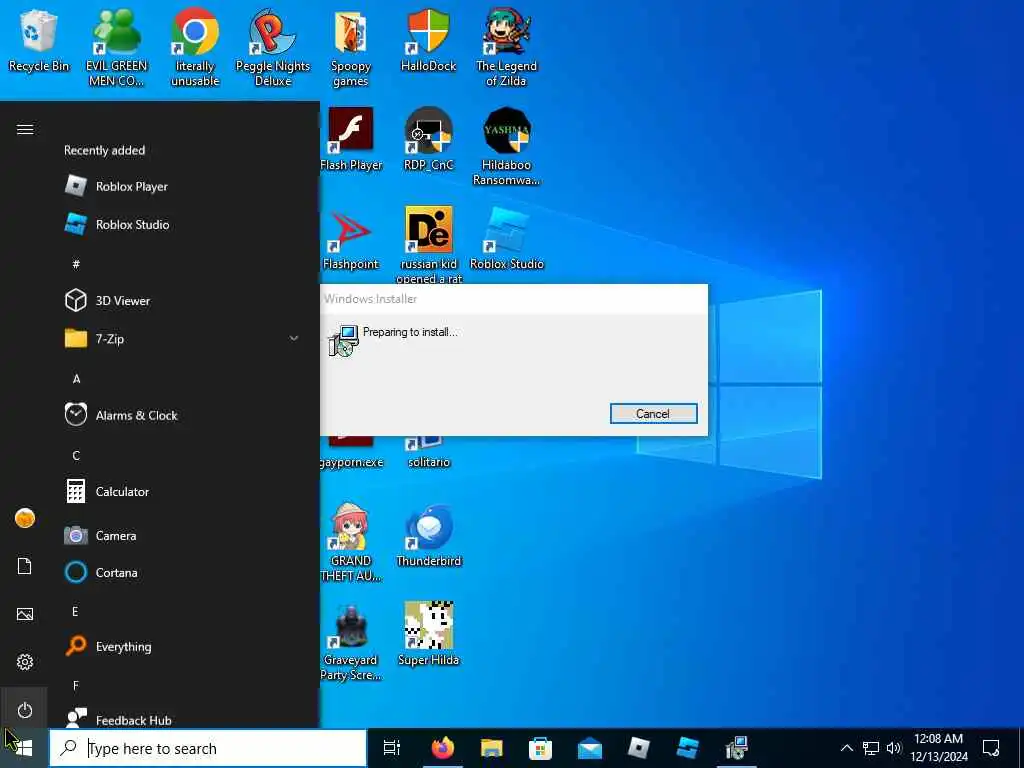The image size is (1024, 768).
Task: Open Documents from the Start sidebar
Action: click(25, 566)
